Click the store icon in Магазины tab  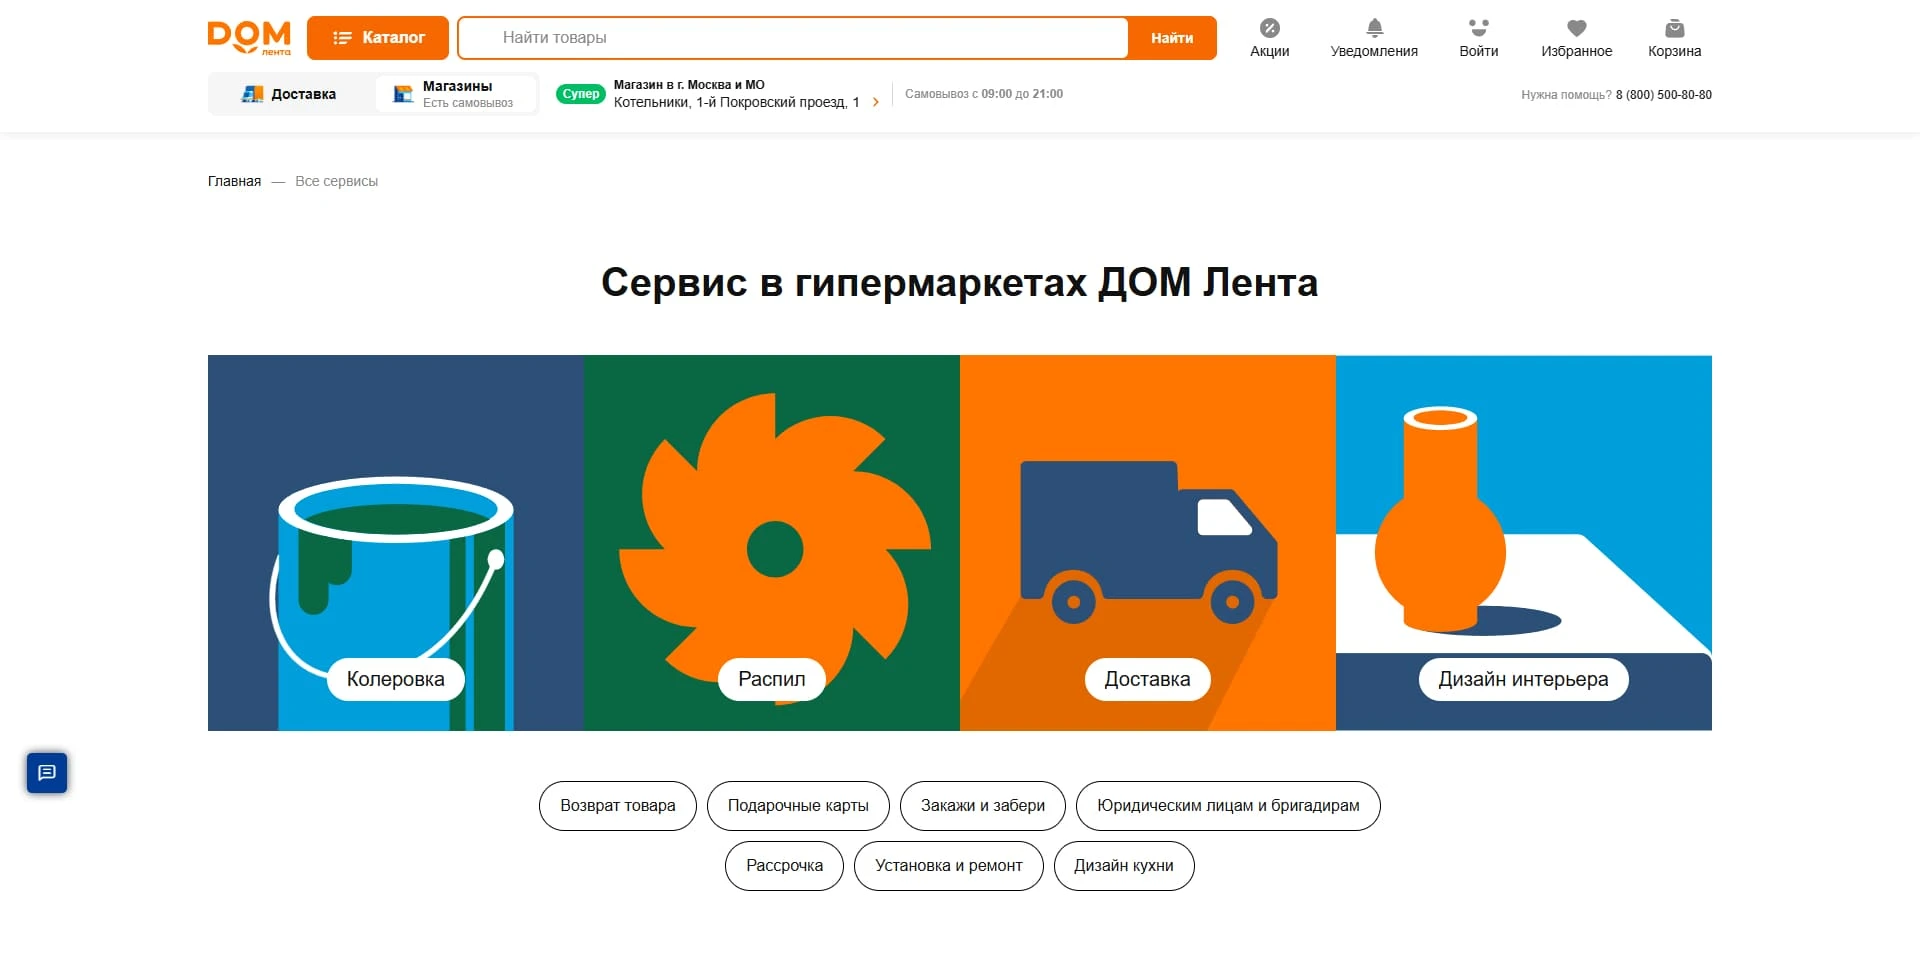pos(403,94)
